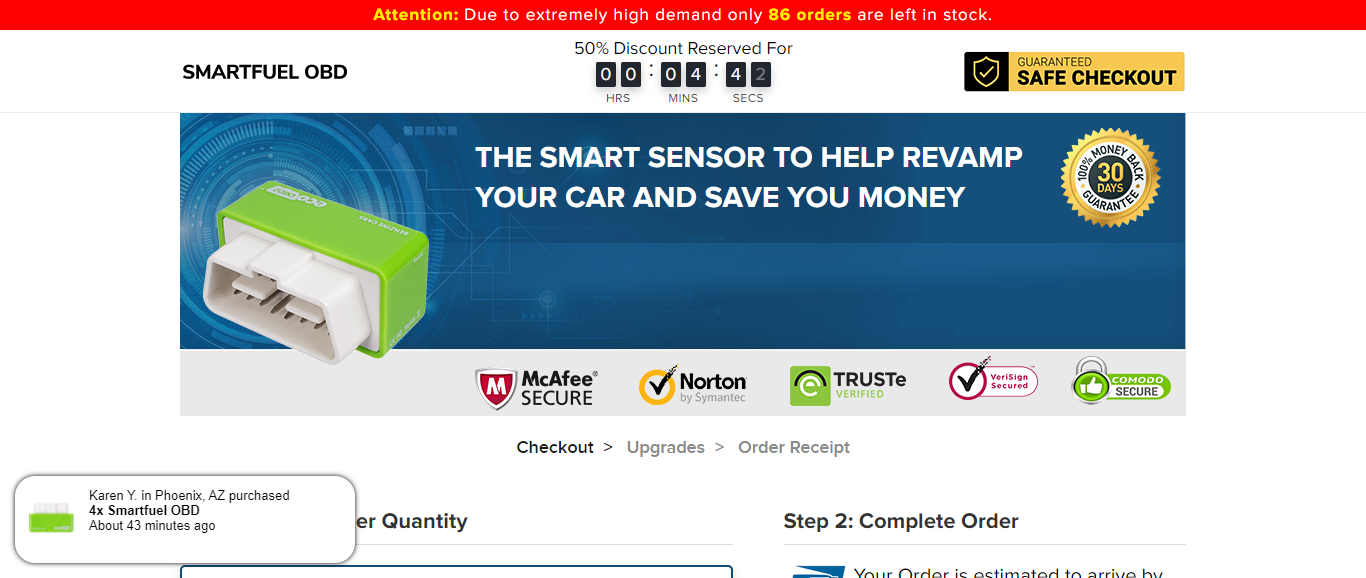The width and height of the screenshot is (1366, 578).
Task: Click the 30 Days Money Back Guarantee seal
Action: 1111,177
